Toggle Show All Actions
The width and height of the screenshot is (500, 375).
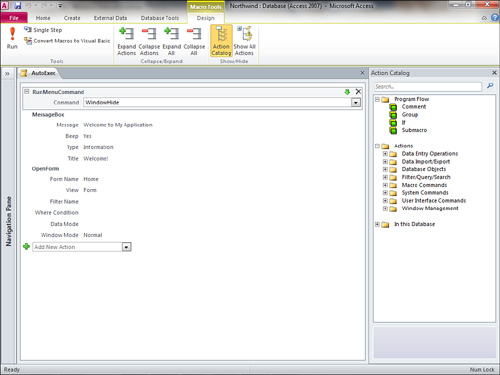click(x=244, y=41)
